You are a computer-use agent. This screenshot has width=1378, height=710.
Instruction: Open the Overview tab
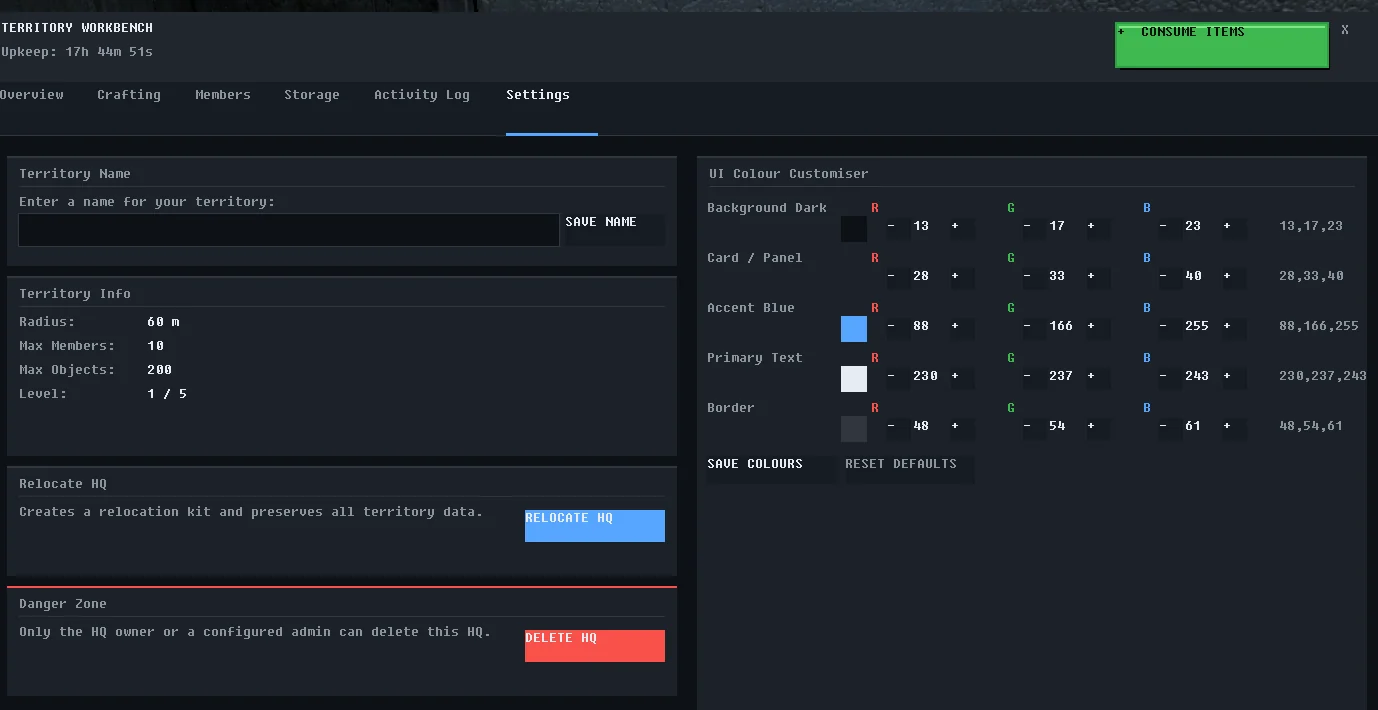click(x=32, y=95)
